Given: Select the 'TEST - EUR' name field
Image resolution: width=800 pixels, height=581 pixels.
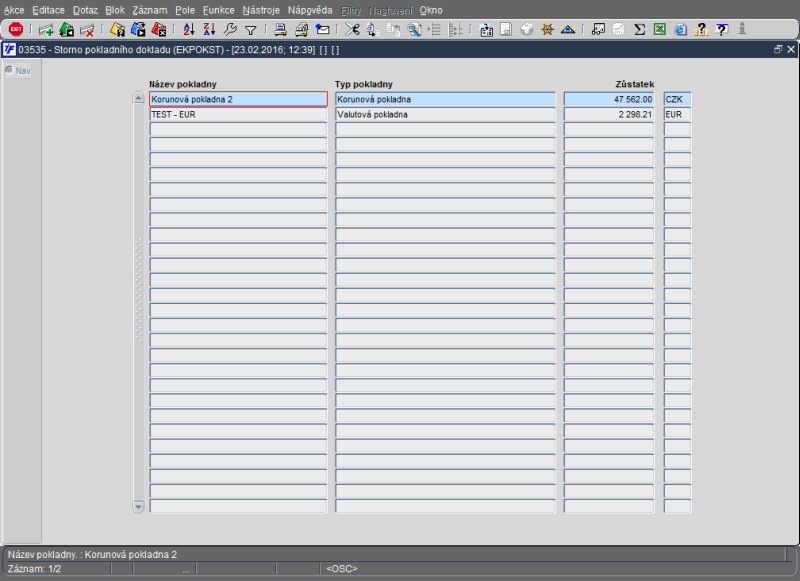Looking at the screenshot, I should tap(238, 114).
